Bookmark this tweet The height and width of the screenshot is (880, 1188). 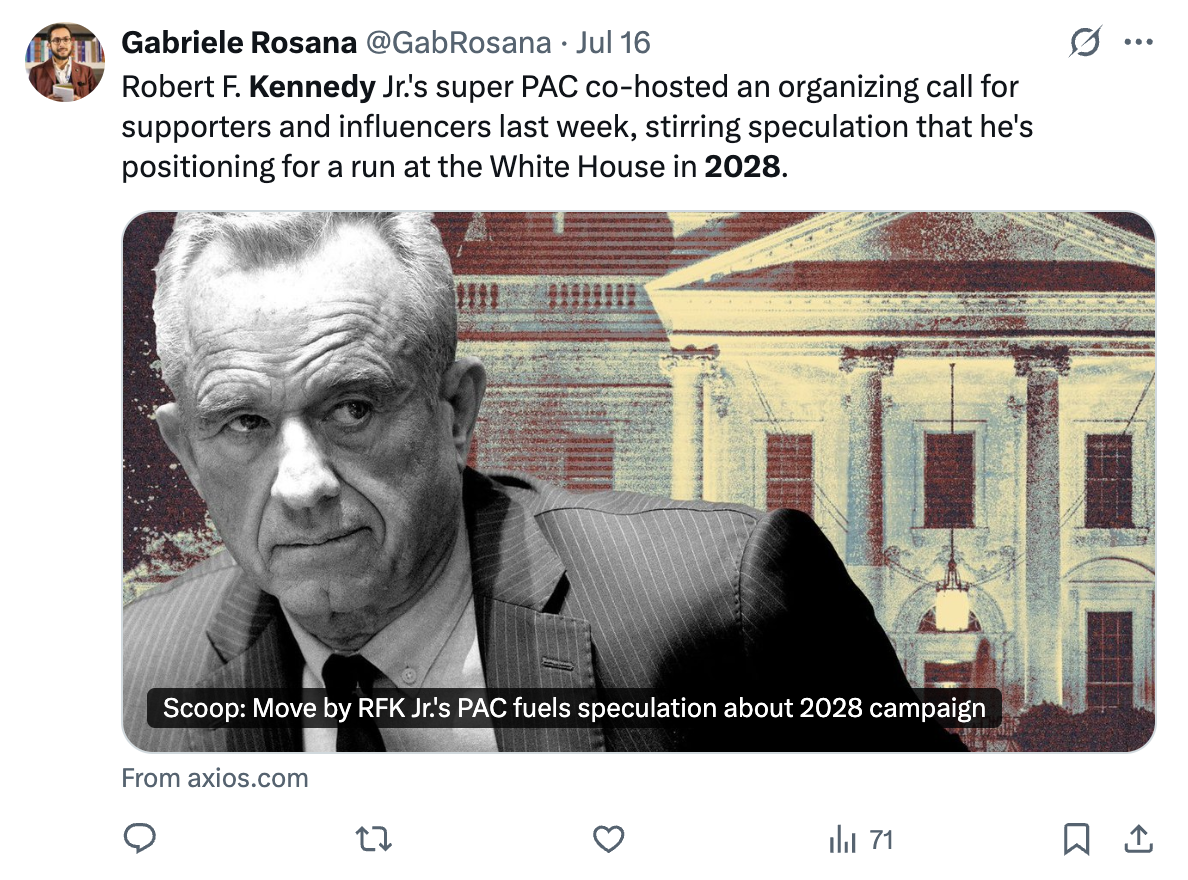[x=1076, y=839]
